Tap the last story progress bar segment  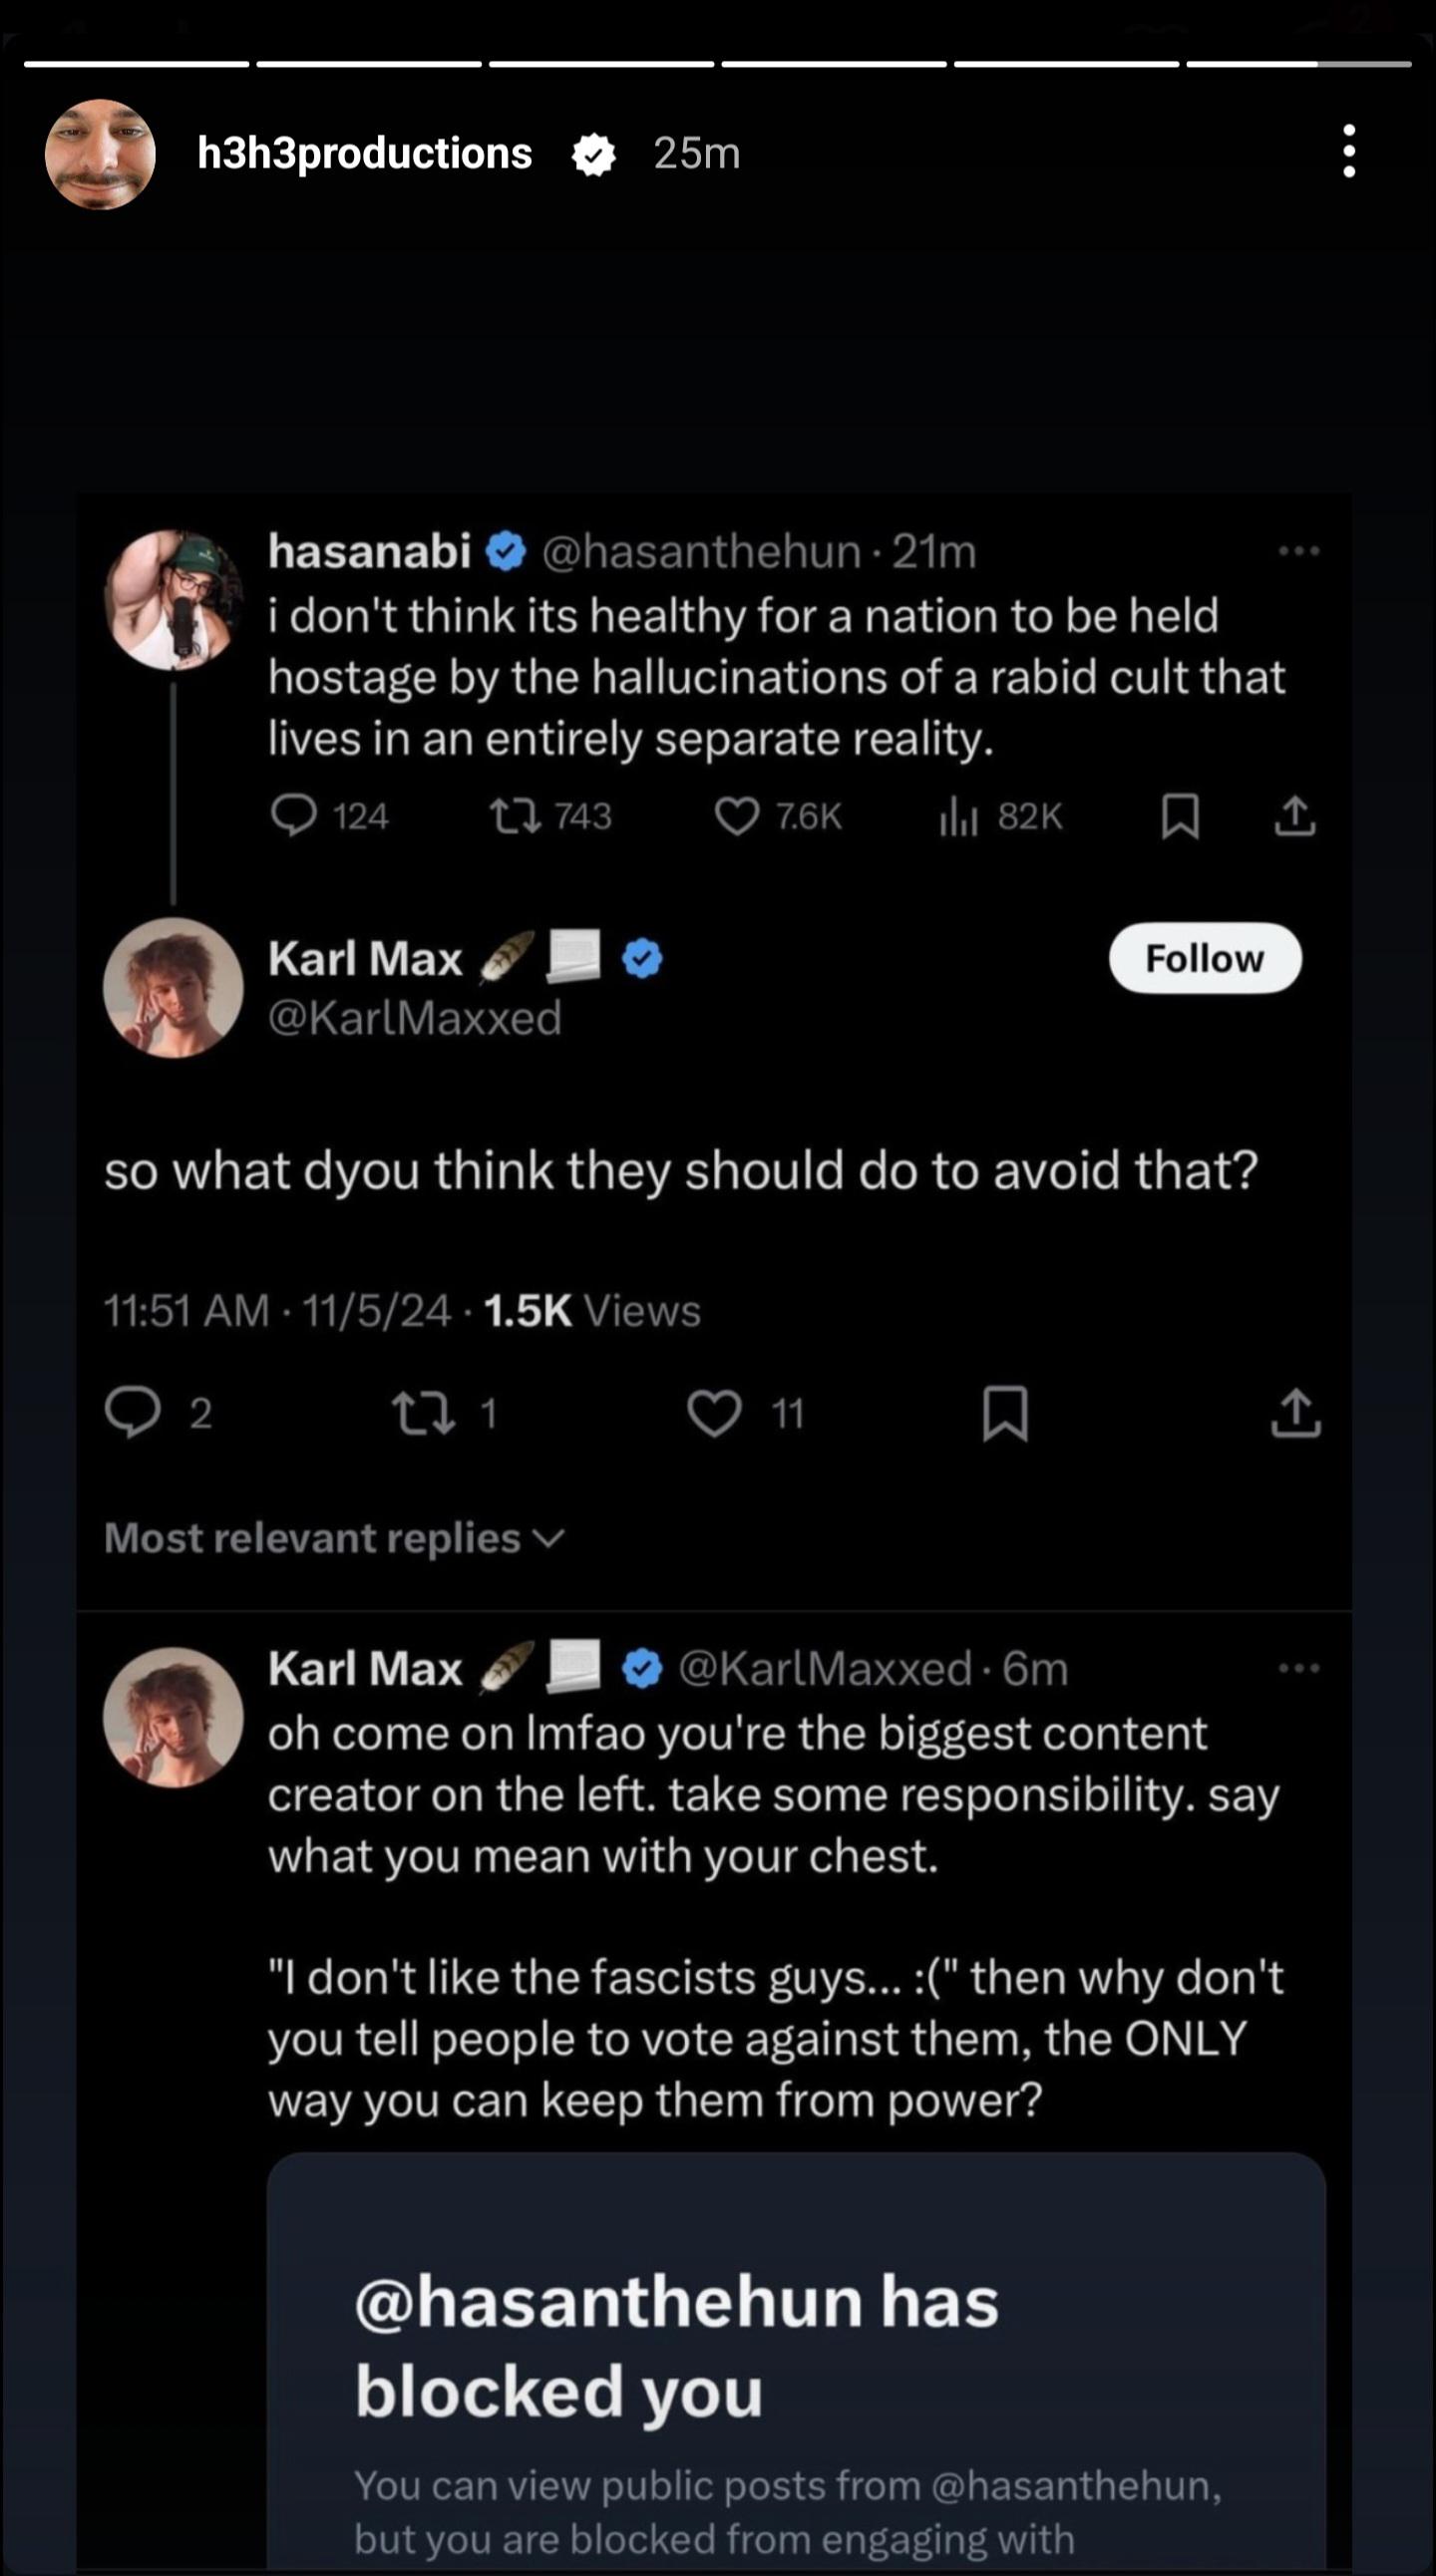pos(1299,64)
